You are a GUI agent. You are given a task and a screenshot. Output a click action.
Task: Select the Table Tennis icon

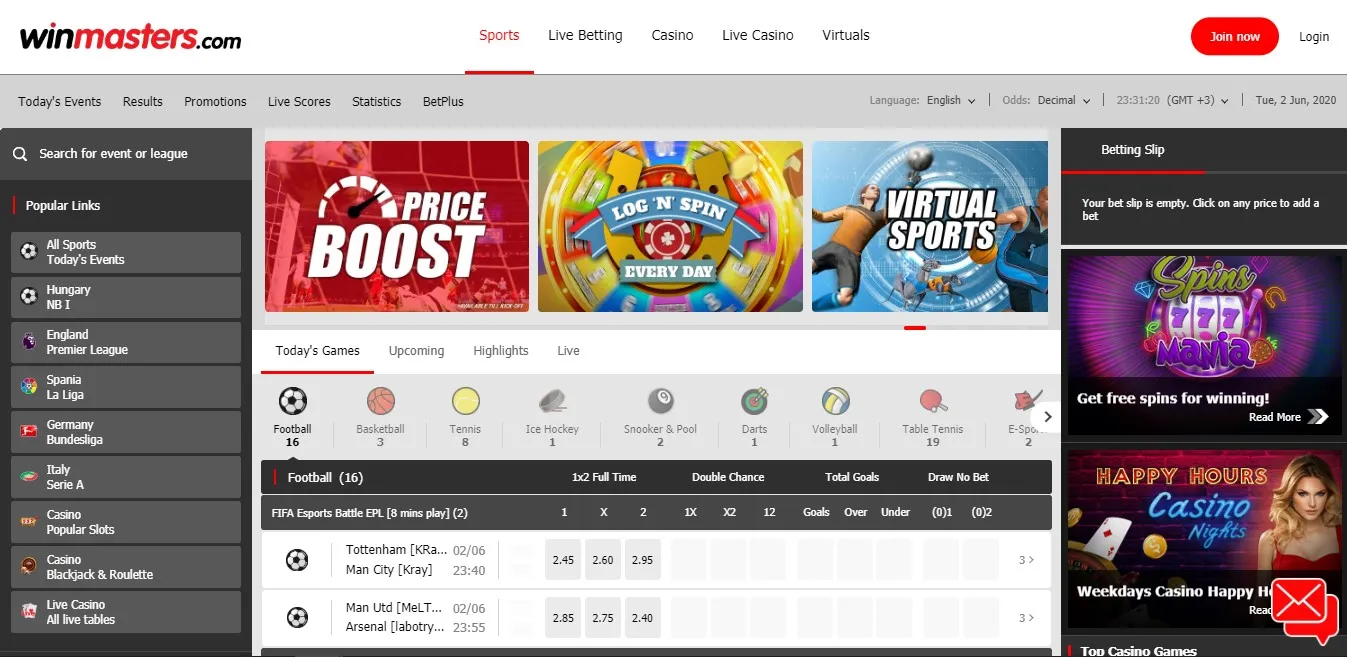tap(933, 402)
